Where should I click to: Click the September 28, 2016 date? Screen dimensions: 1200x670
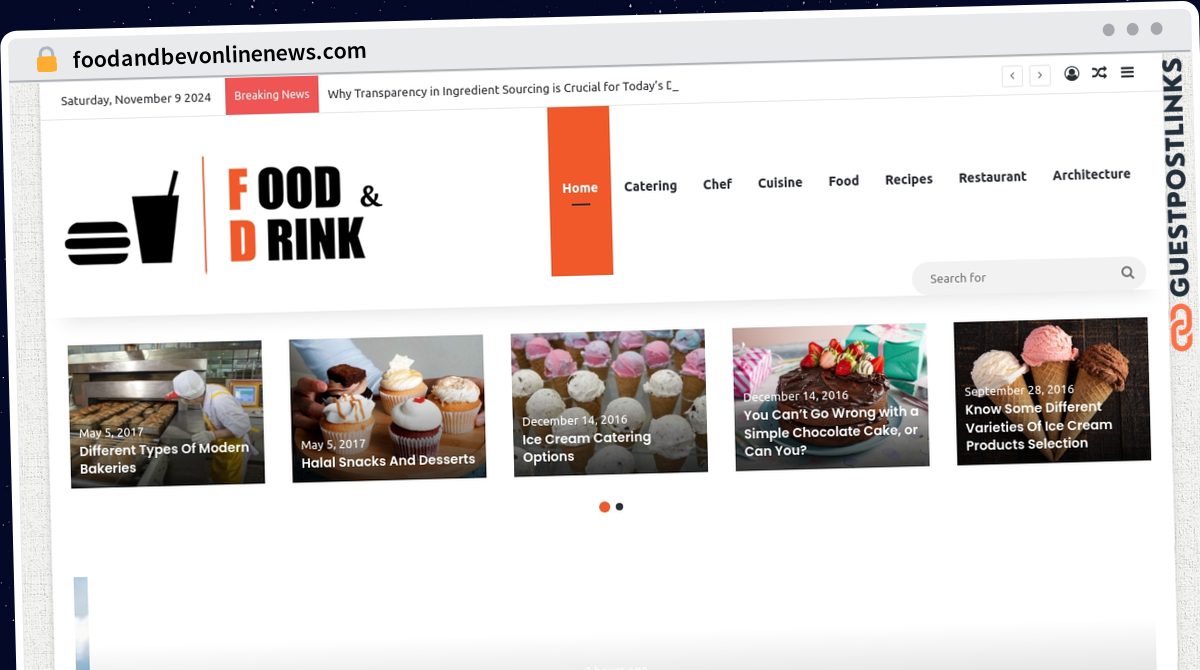(x=1019, y=390)
